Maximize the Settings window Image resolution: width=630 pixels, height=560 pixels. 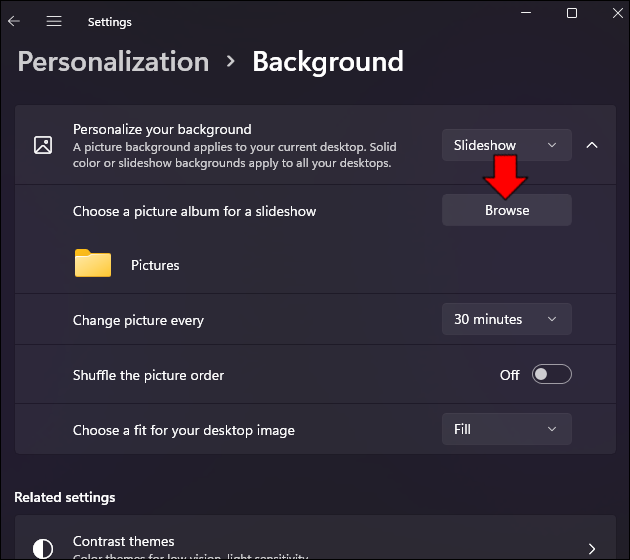571,13
